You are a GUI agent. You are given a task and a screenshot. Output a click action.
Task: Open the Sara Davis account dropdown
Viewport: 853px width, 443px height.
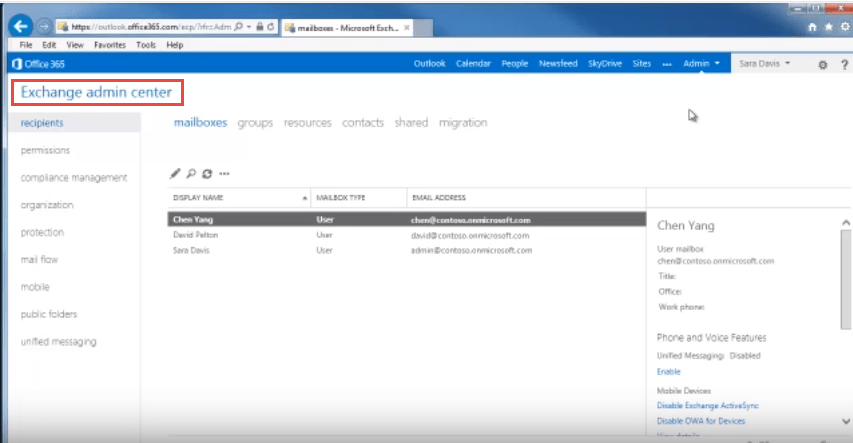[764, 64]
